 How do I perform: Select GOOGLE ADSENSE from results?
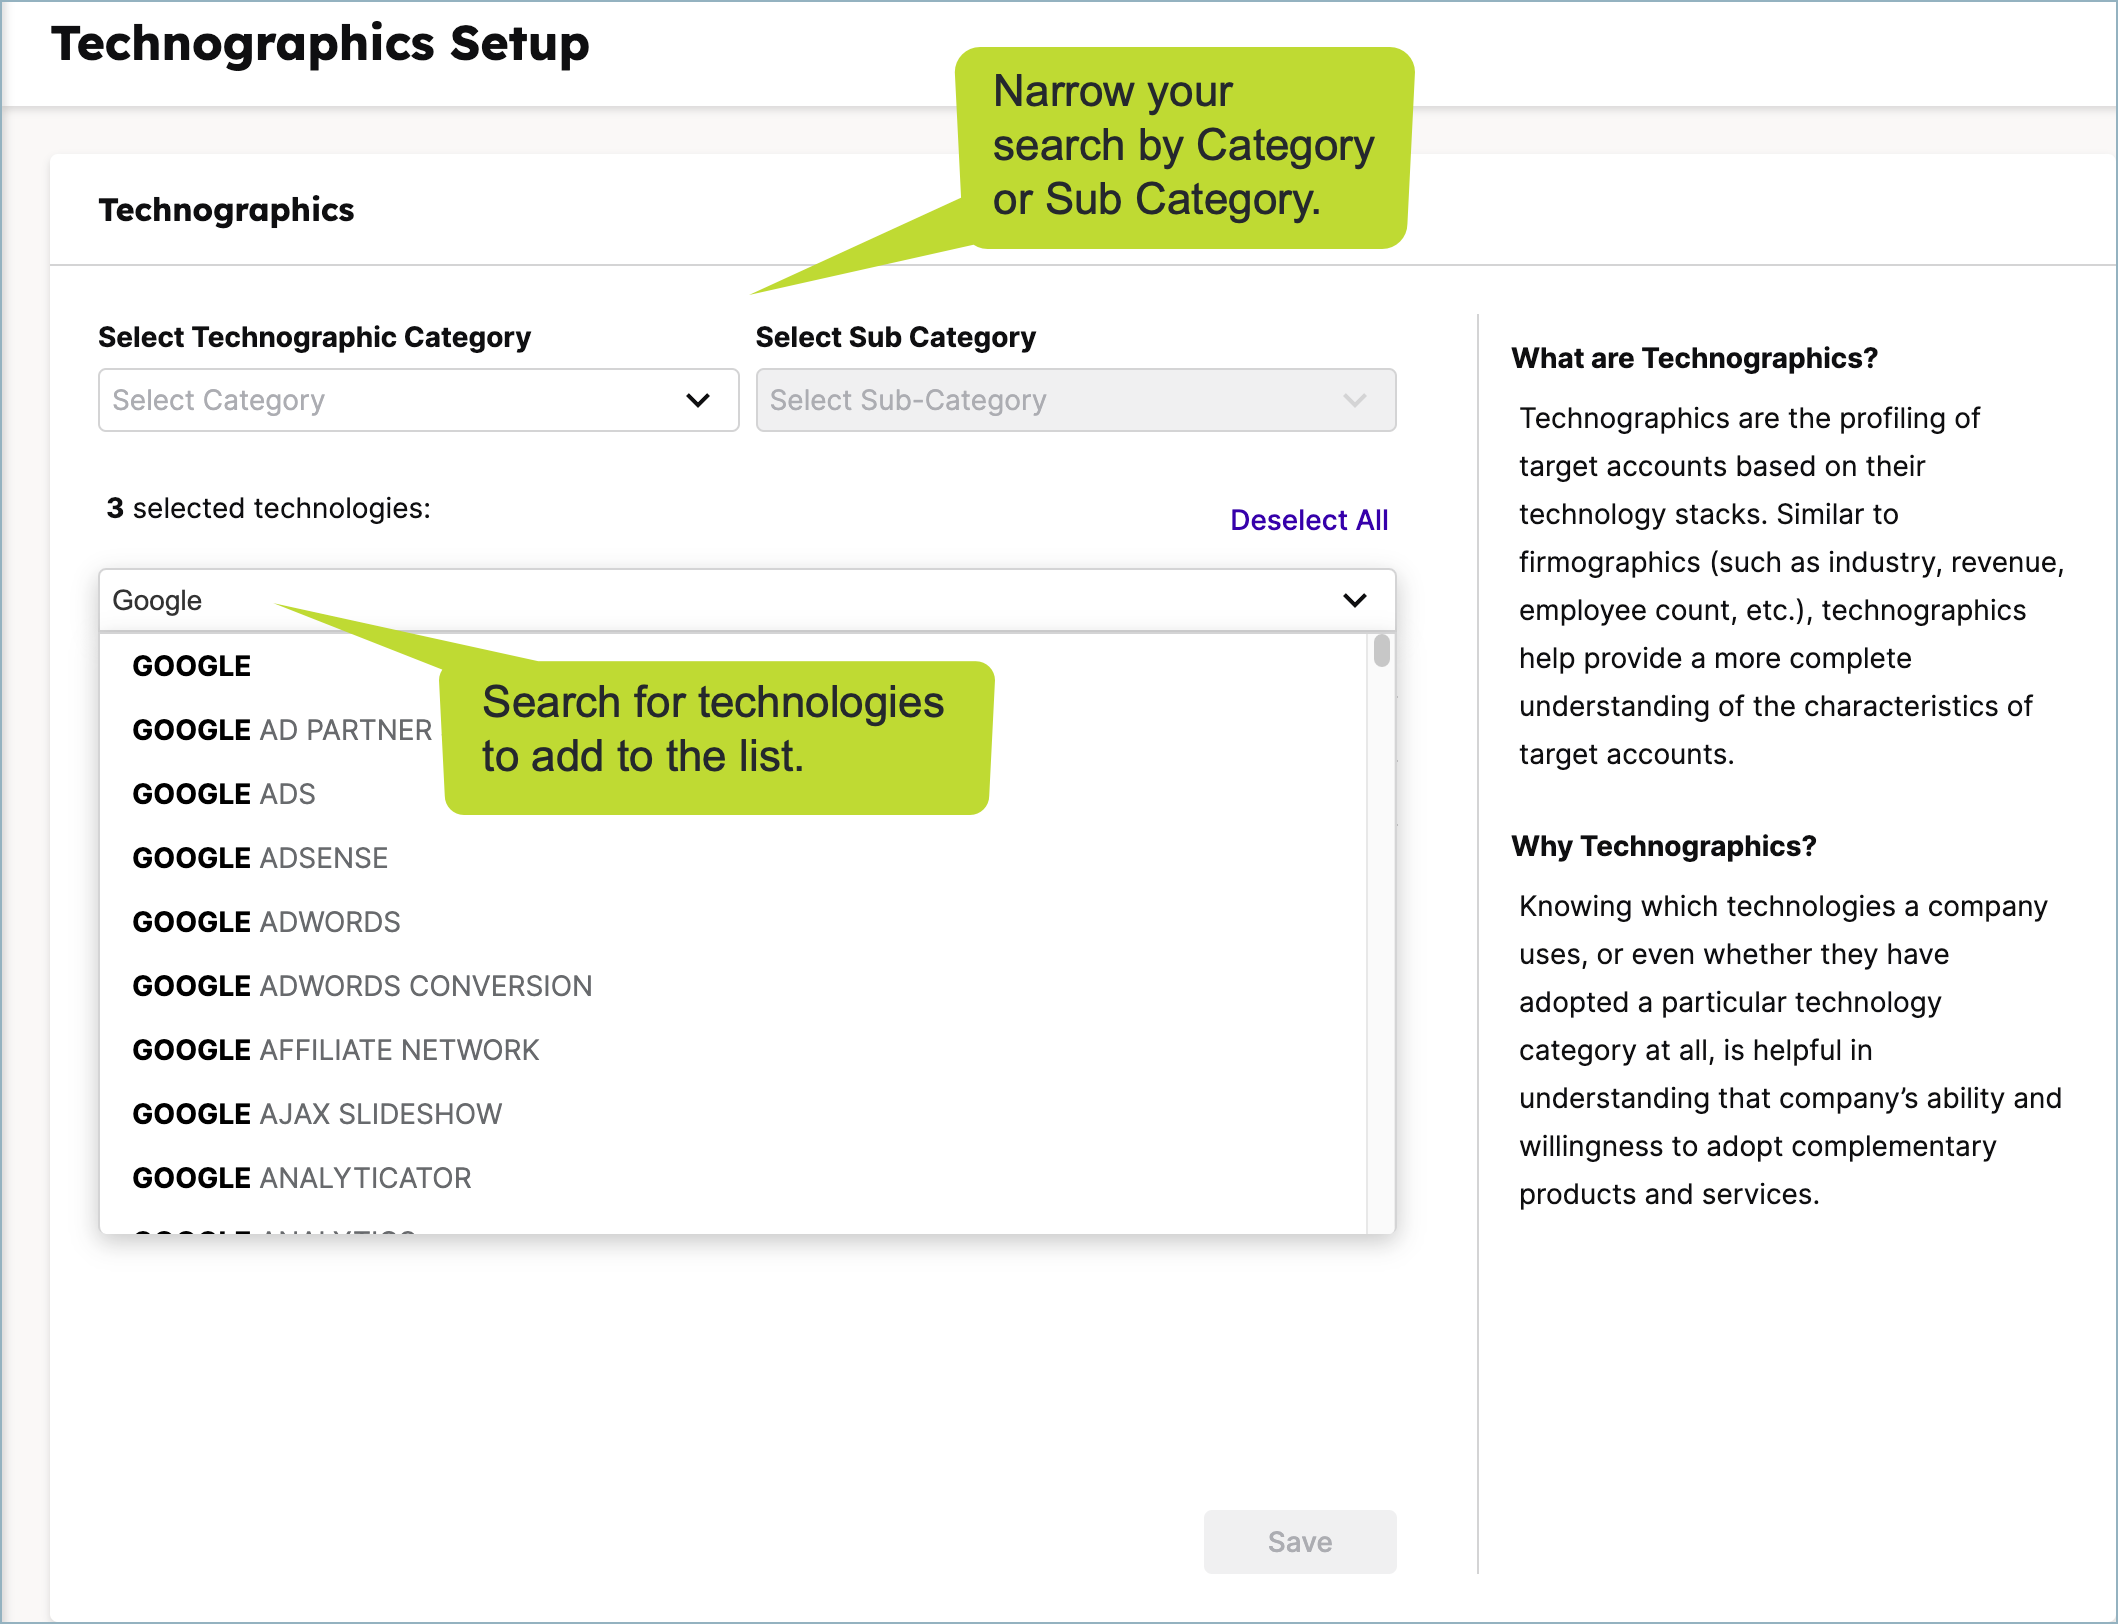point(260,857)
